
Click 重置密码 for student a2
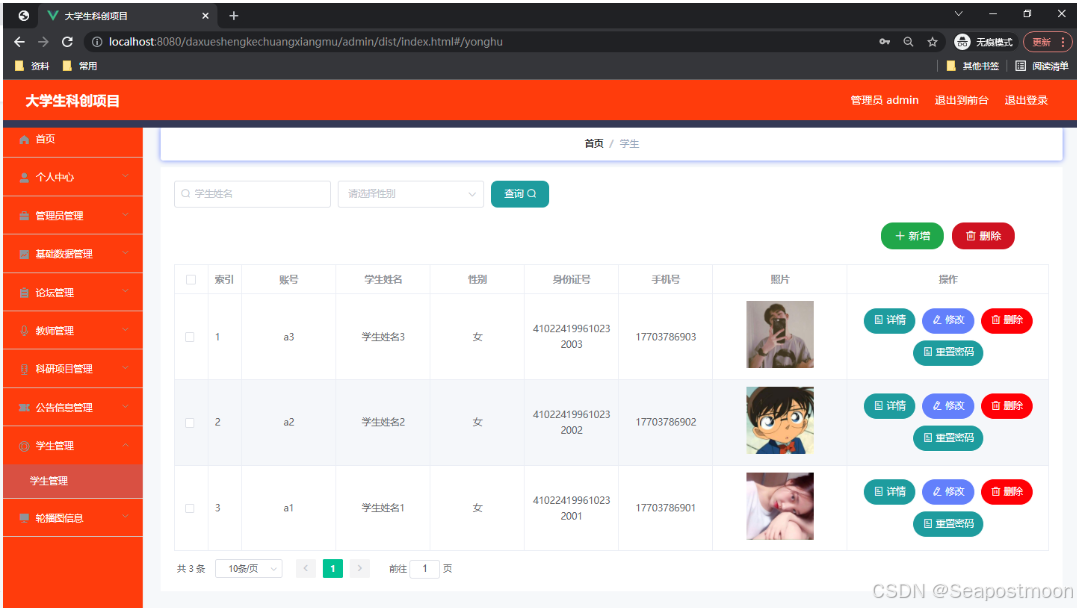coord(947,438)
